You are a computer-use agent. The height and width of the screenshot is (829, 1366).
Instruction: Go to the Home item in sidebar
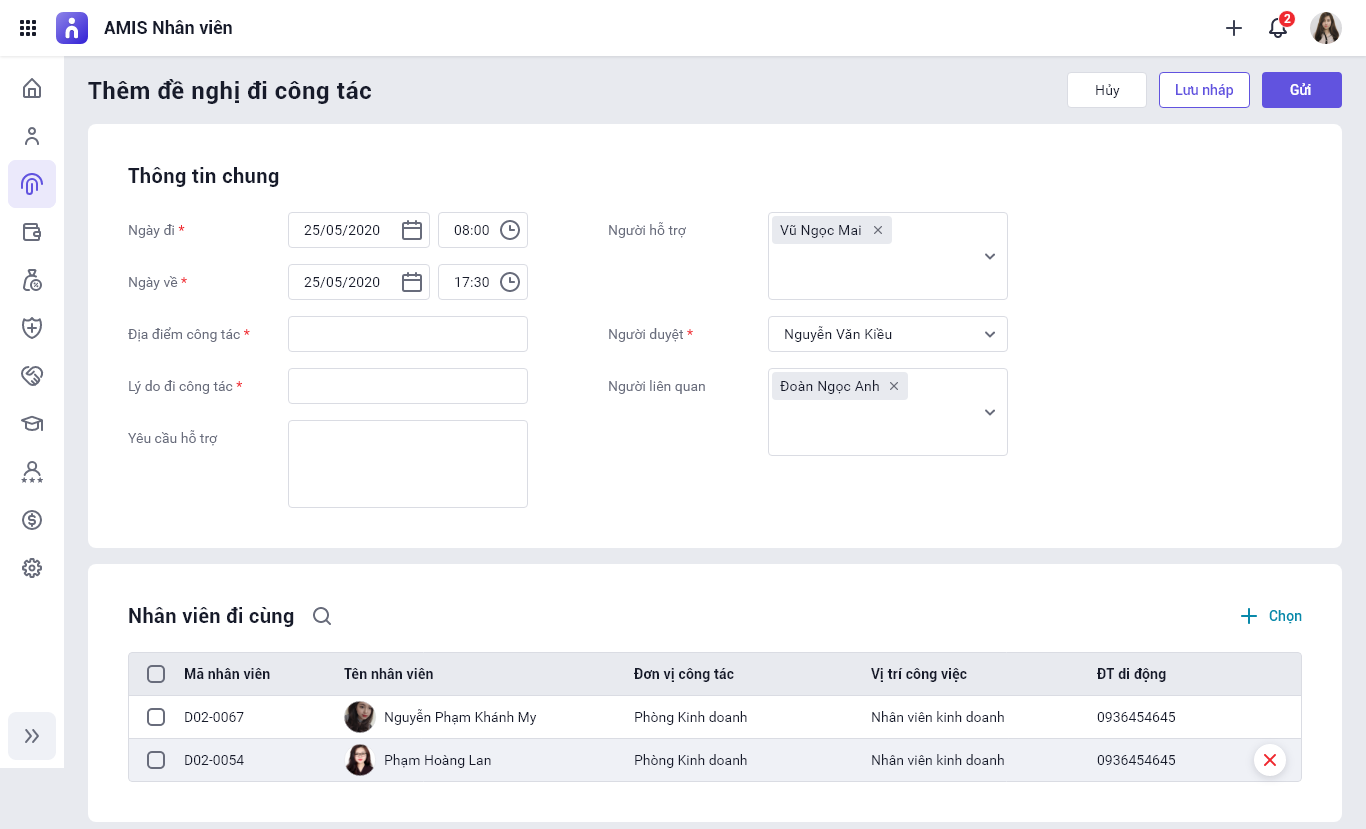tap(32, 88)
